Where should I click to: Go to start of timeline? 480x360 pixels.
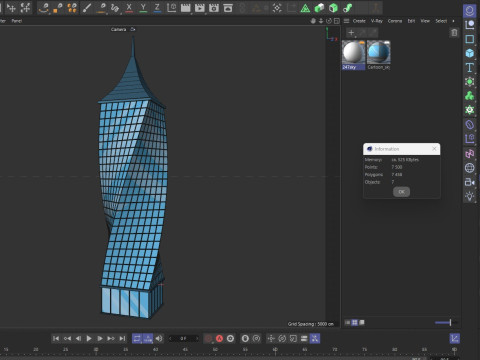(56, 338)
